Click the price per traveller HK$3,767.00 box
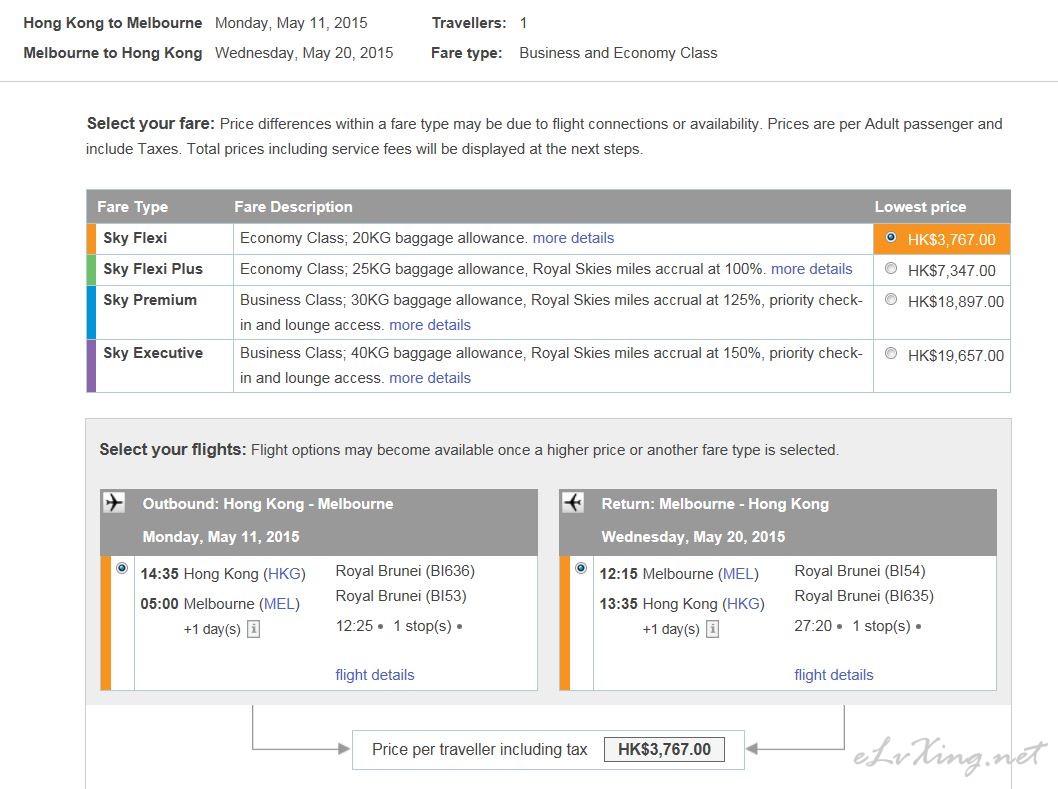This screenshot has width=1058, height=789. (664, 749)
